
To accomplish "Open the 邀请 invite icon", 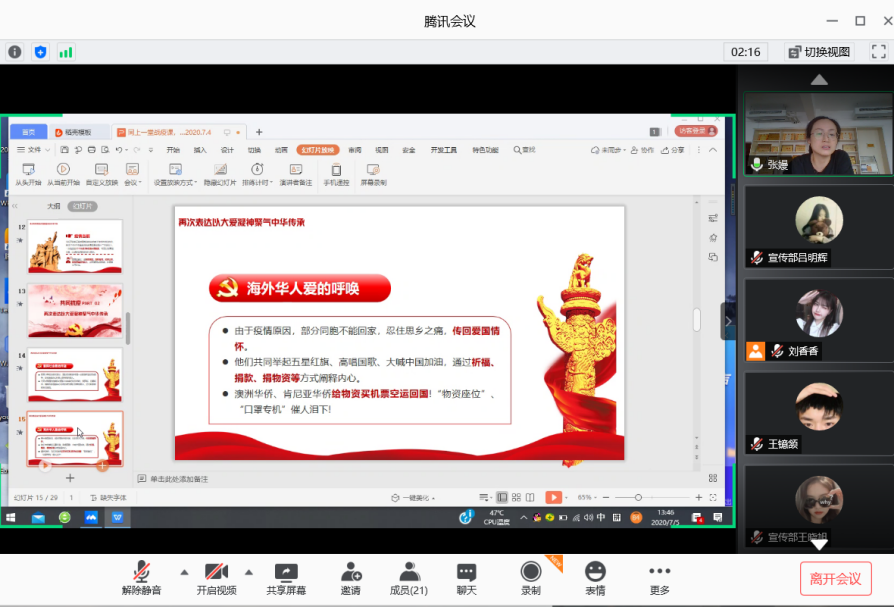I will pos(351,578).
